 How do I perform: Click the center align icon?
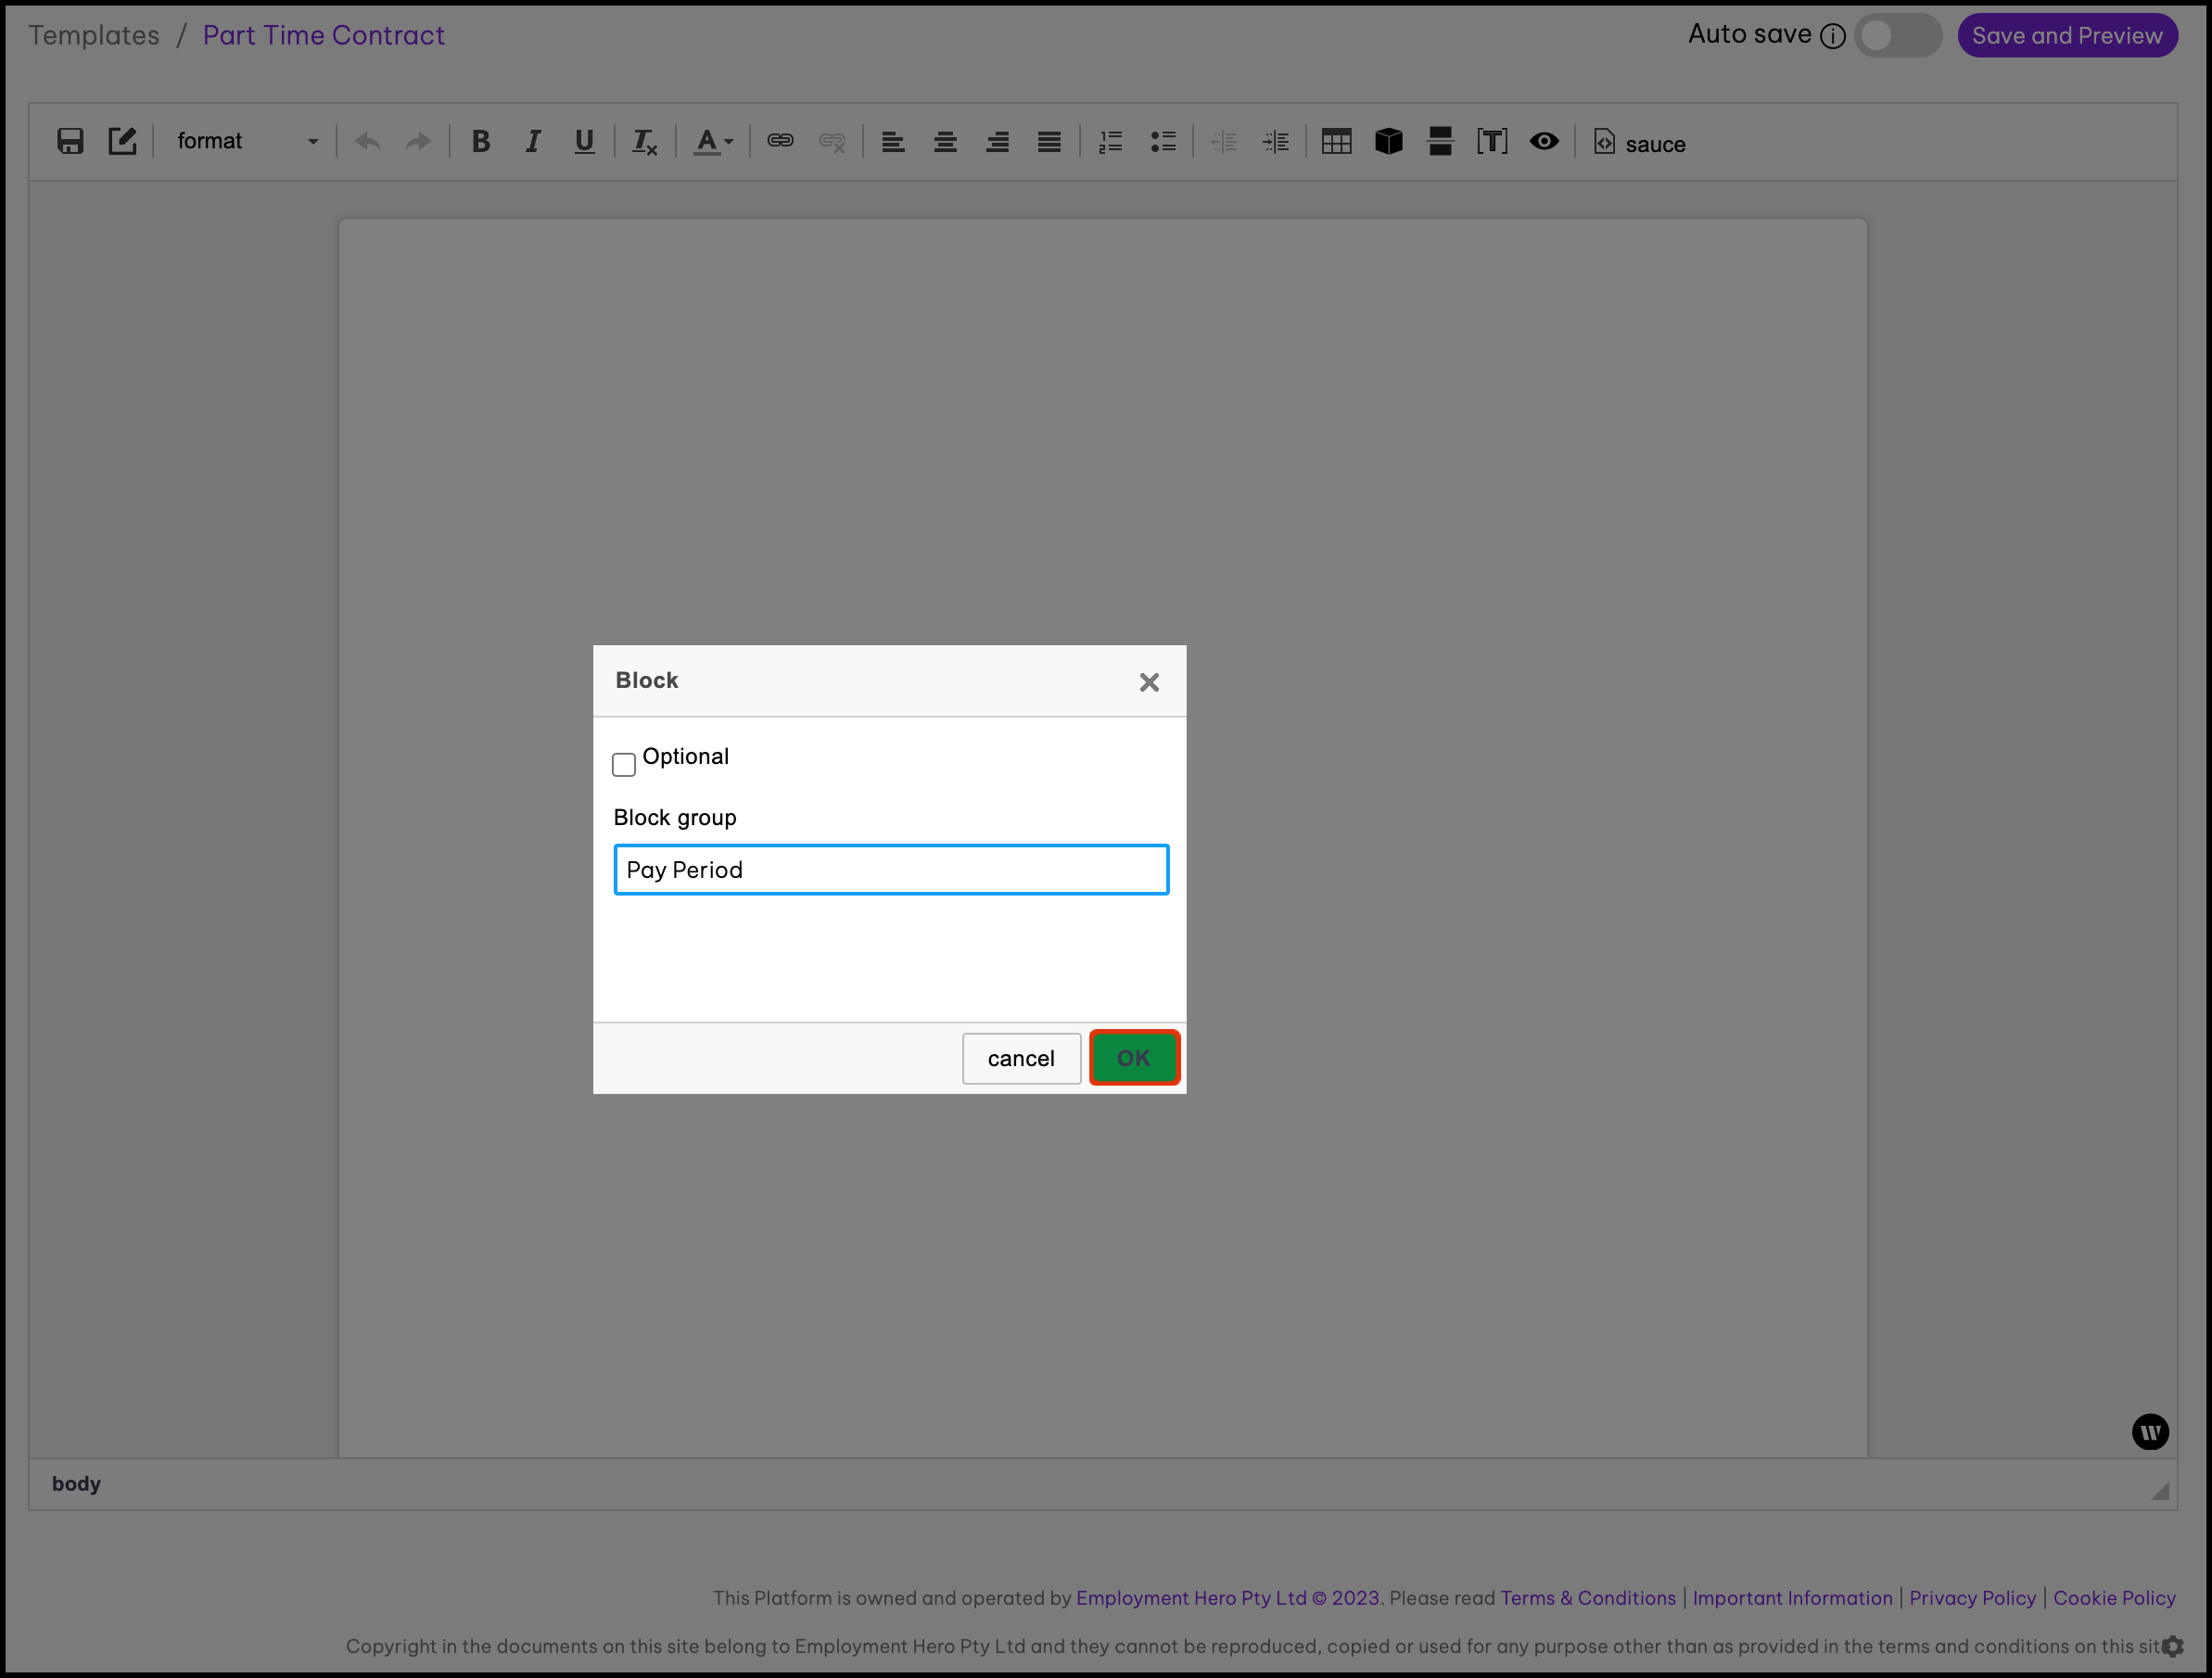945,141
